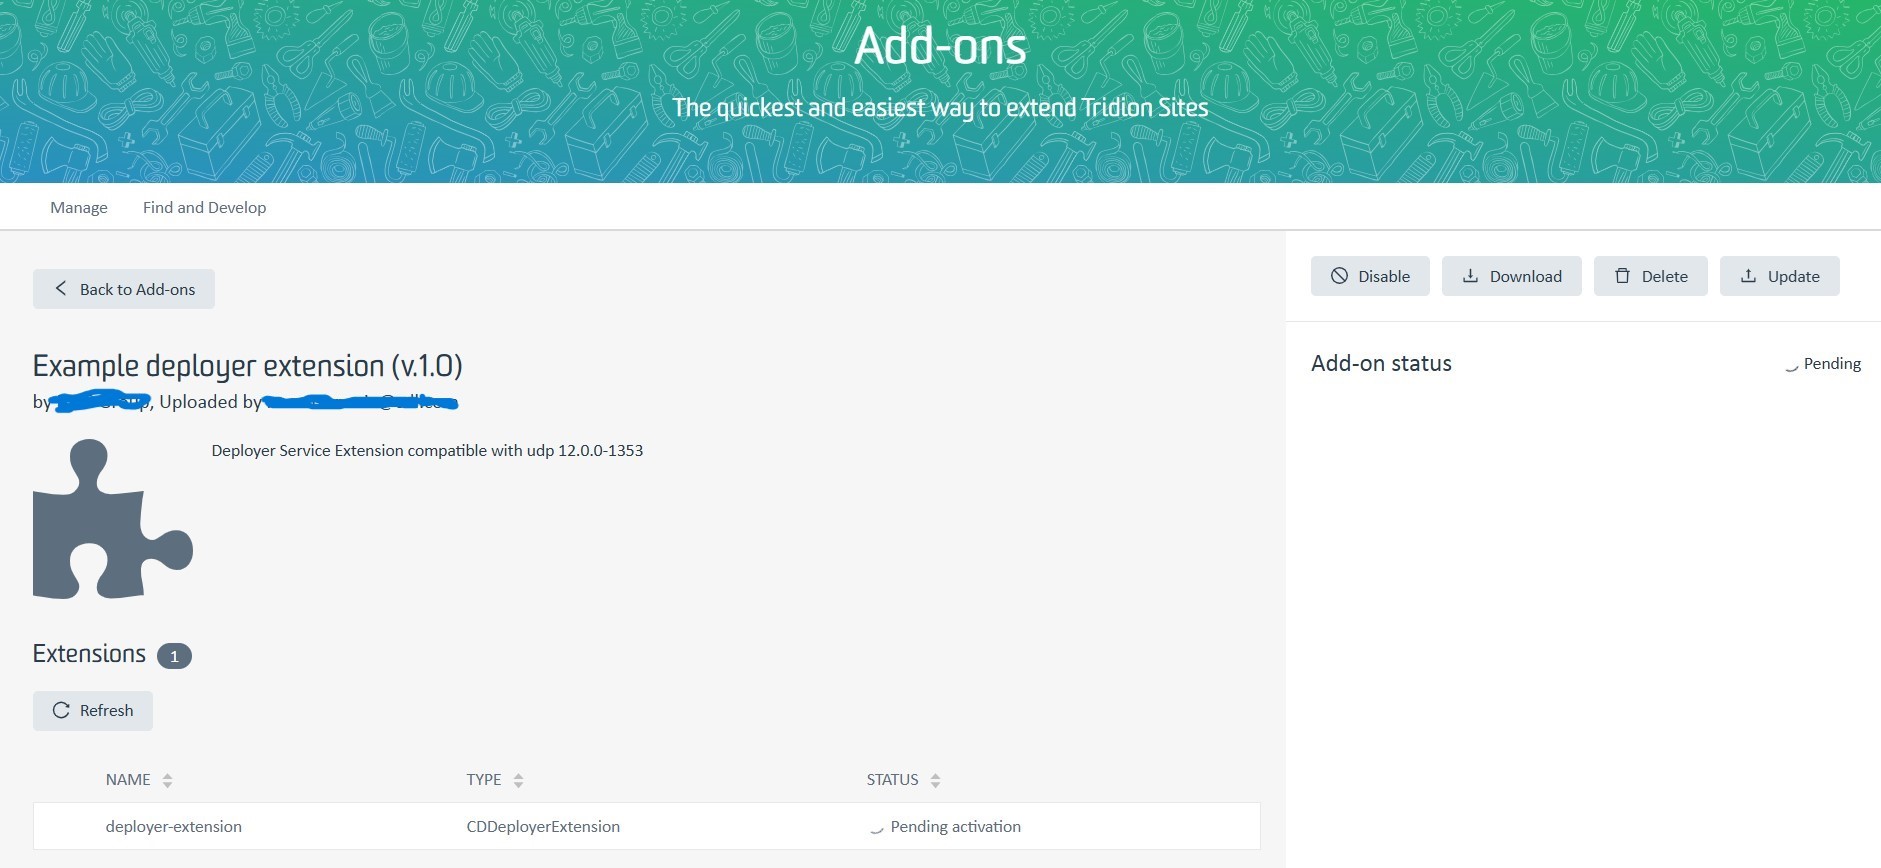Go back to Add-ons list

click(x=124, y=289)
